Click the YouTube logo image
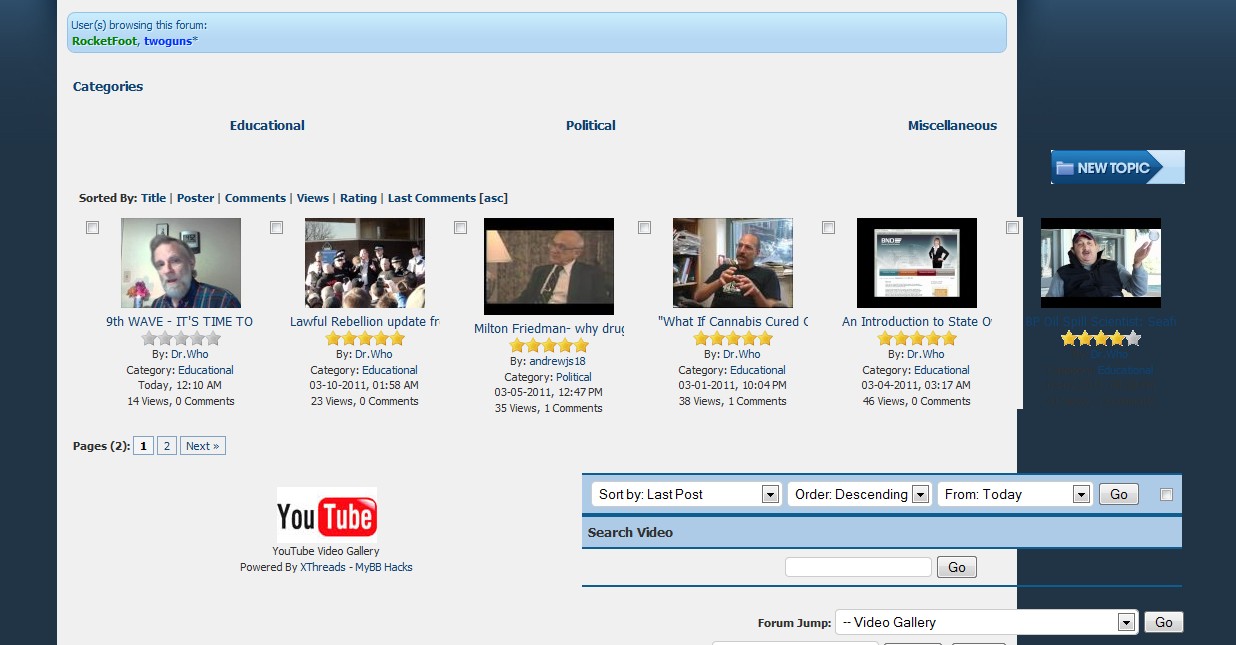The height and width of the screenshot is (645, 1236). [x=326, y=515]
